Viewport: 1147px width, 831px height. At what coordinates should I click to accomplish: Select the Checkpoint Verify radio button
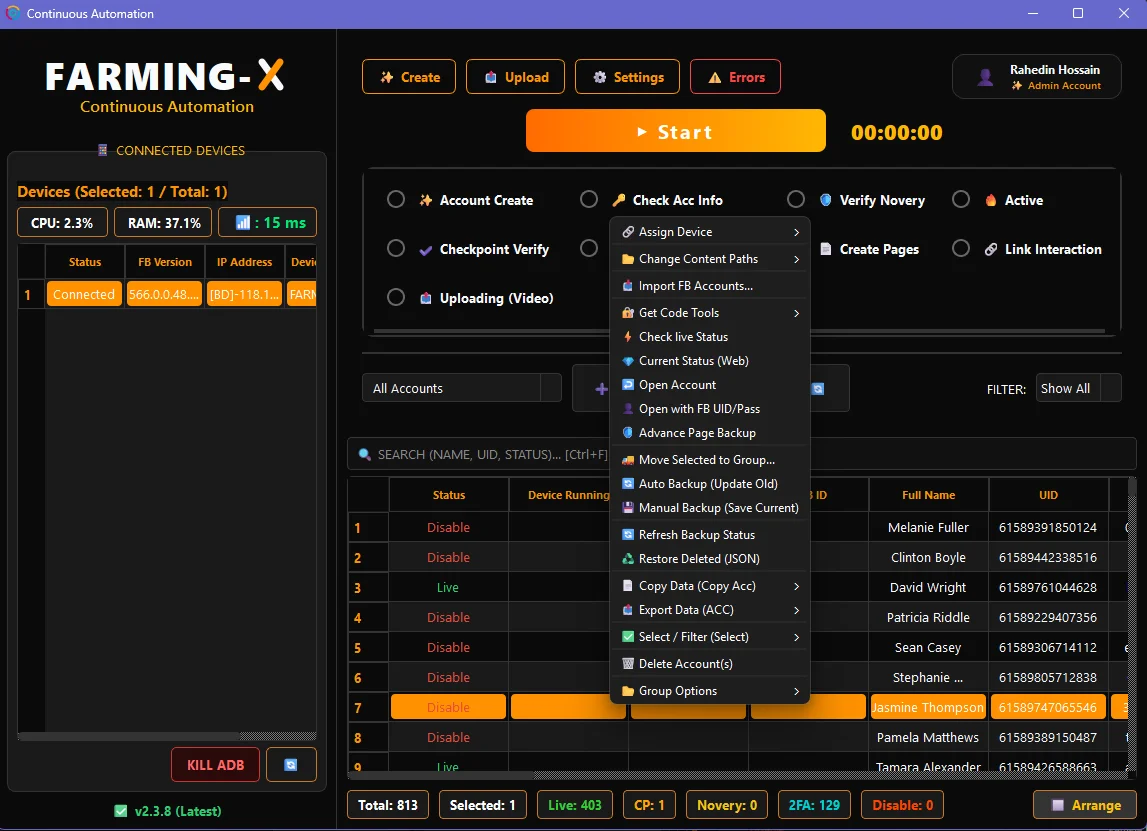point(396,249)
